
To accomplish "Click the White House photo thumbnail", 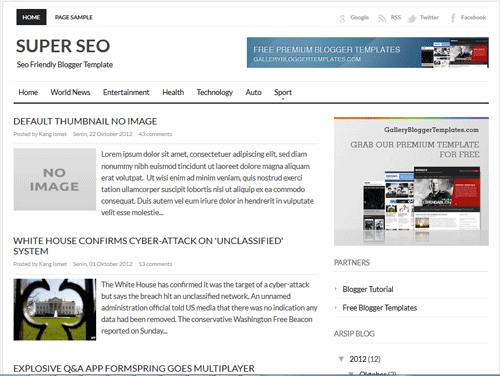I will click(x=55, y=309).
